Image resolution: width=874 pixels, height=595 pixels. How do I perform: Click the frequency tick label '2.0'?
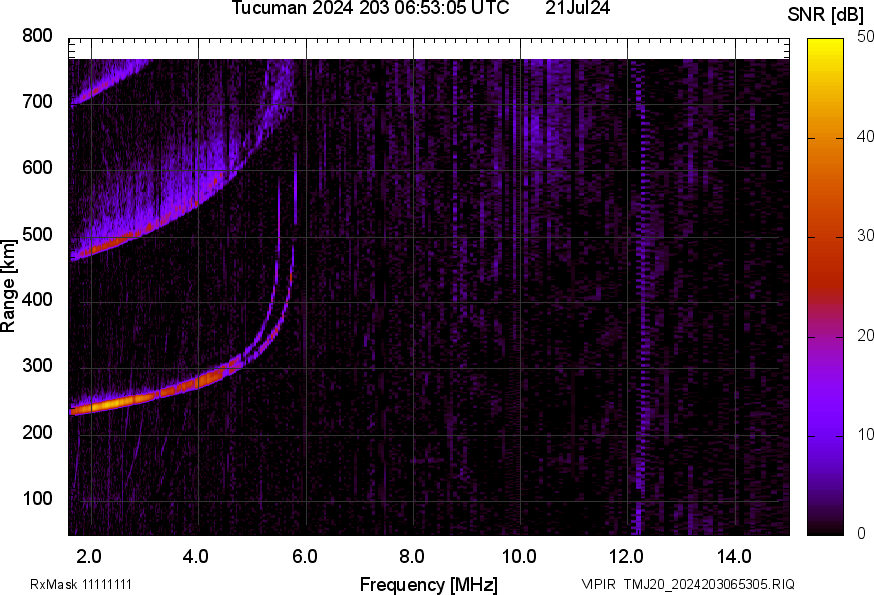point(89,556)
